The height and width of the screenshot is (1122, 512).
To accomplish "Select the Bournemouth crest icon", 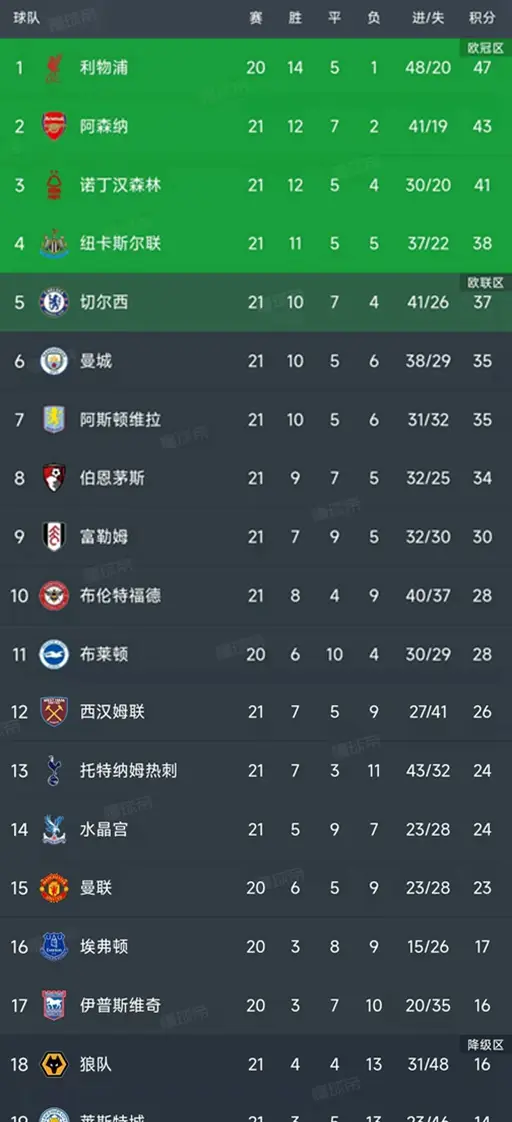I will 54,479.
